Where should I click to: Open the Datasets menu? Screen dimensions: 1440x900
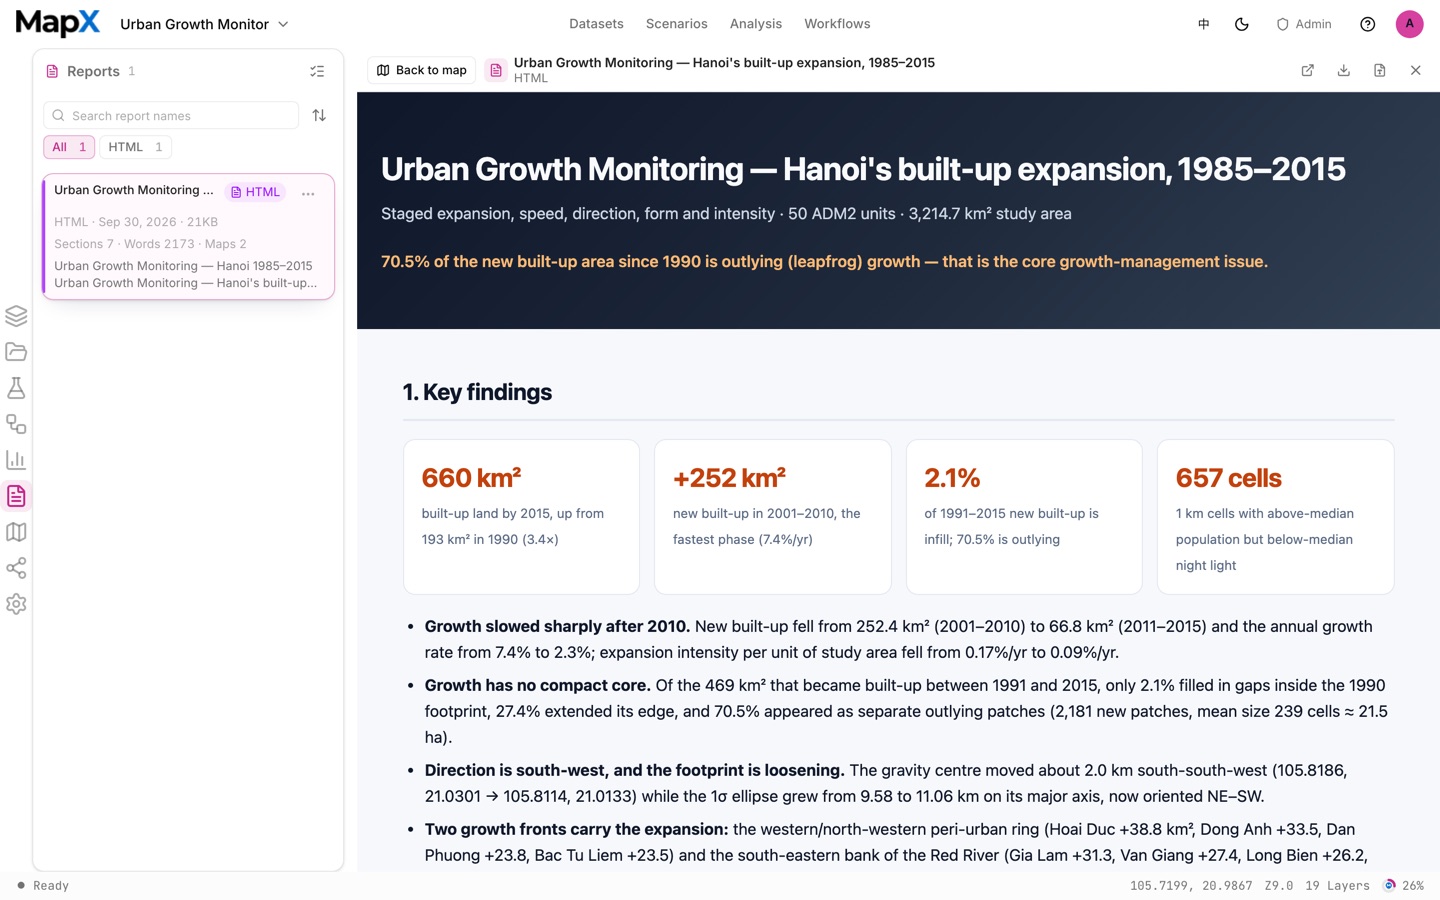click(x=596, y=24)
